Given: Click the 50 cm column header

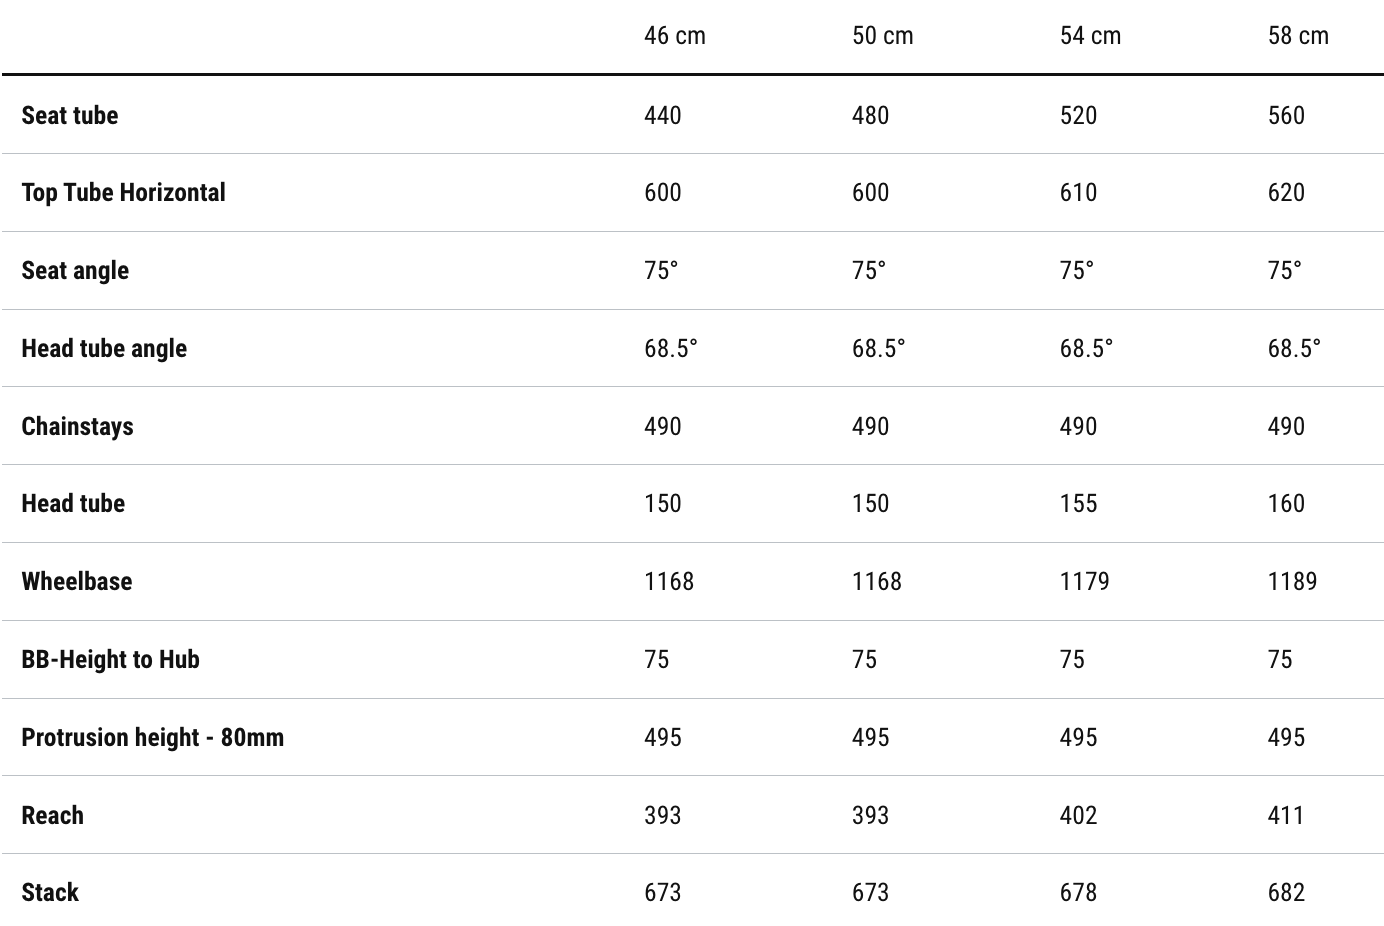Looking at the screenshot, I should [x=882, y=36].
